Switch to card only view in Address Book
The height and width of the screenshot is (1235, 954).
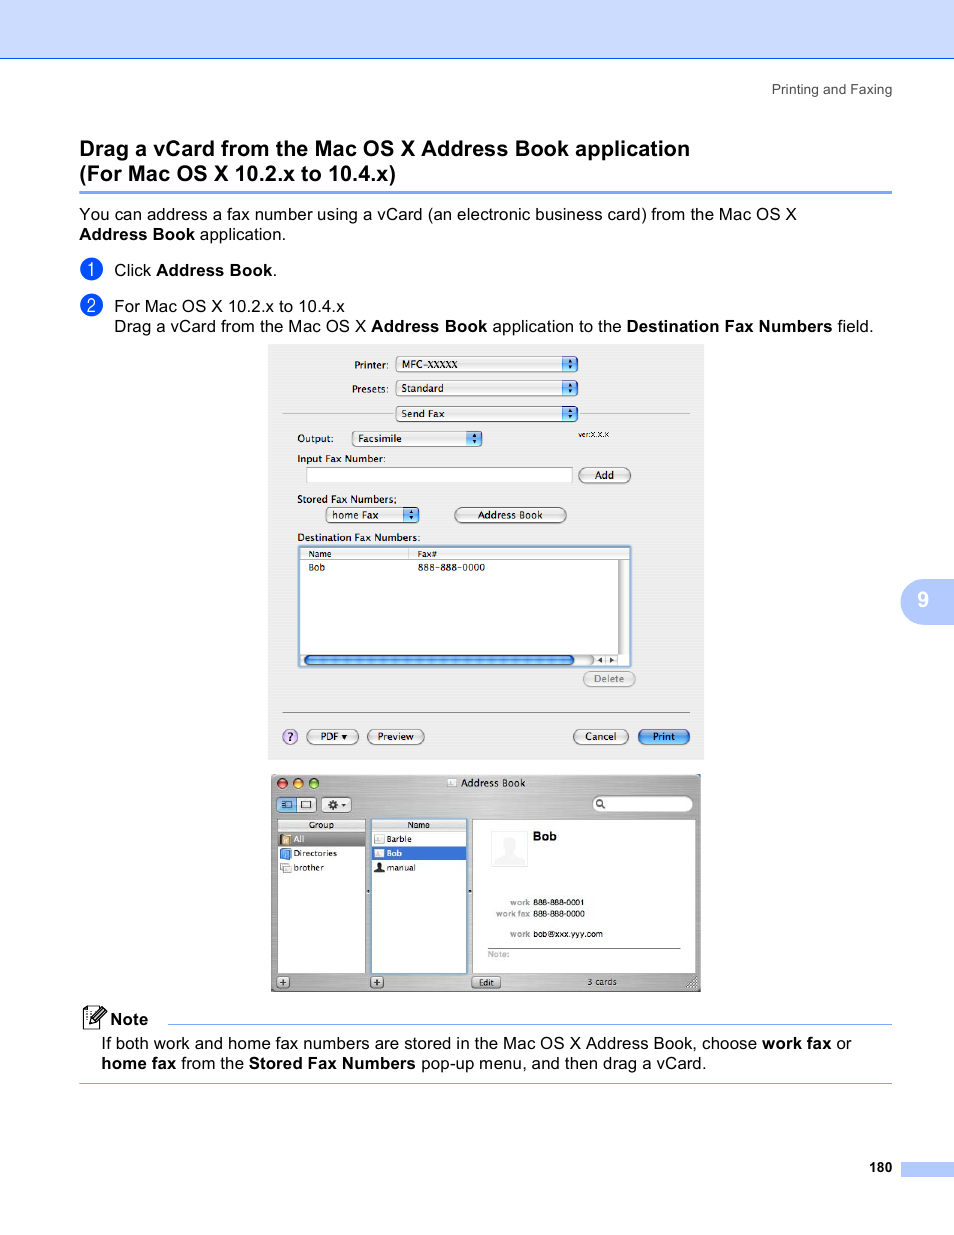307,804
